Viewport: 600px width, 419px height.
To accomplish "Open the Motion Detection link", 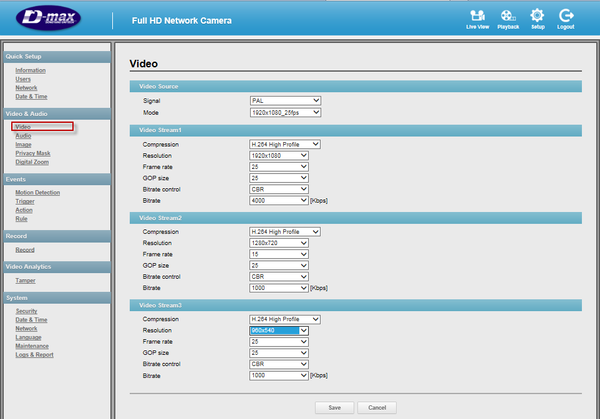I will point(38,192).
